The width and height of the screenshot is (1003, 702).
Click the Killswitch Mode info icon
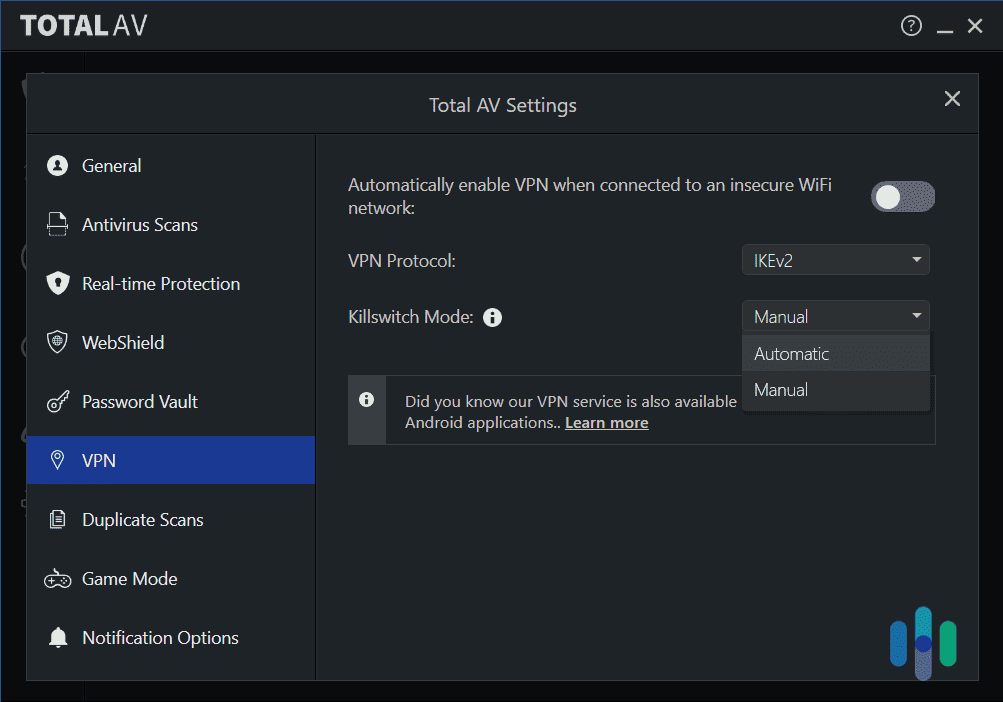pyautogui.click(x=492, y=316)
